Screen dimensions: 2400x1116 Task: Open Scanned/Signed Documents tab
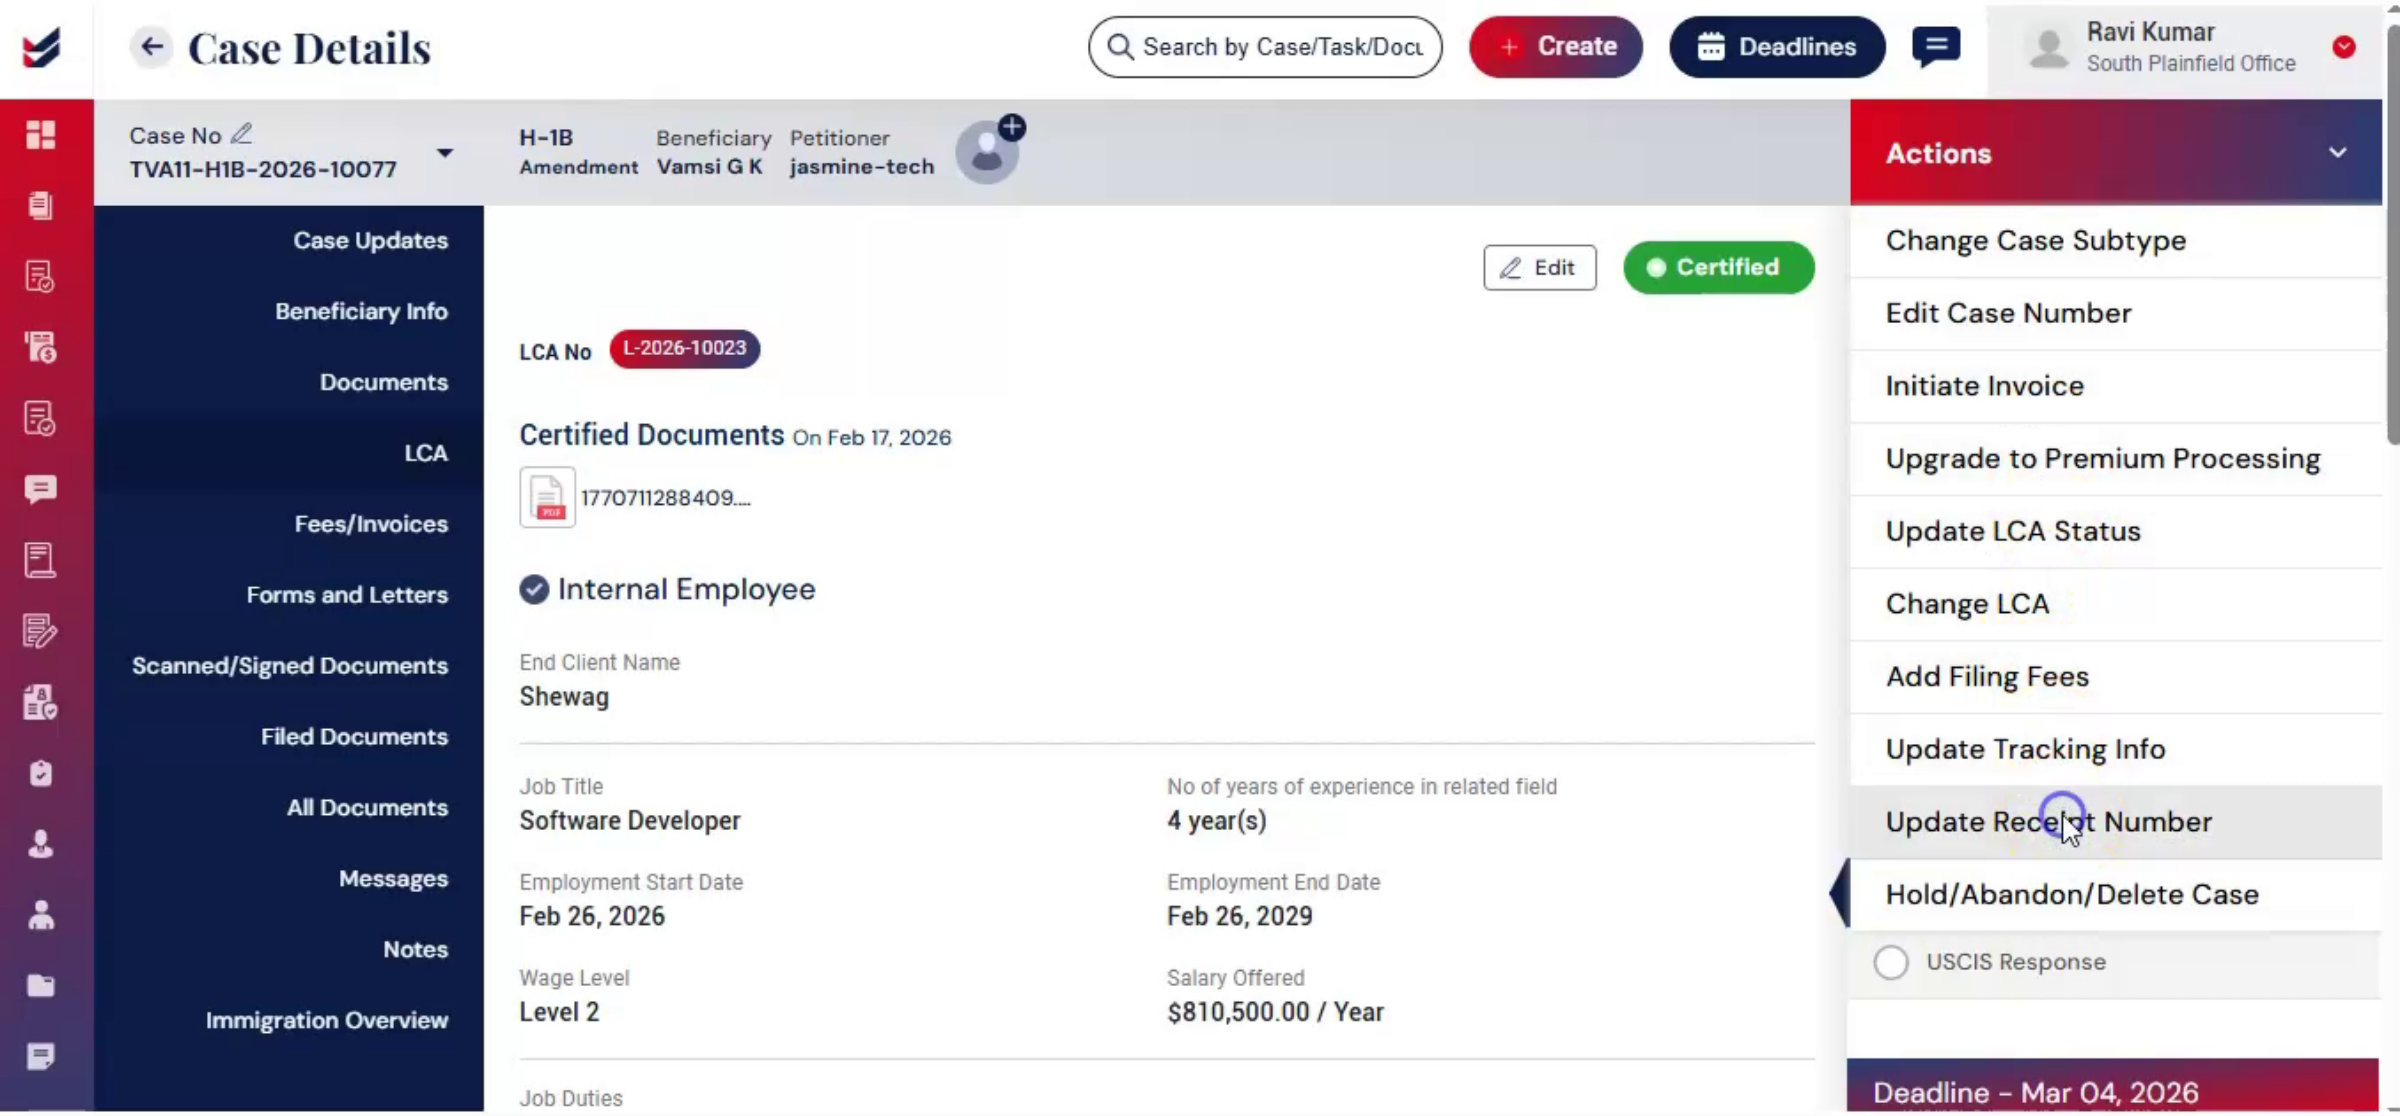point(290,666)
